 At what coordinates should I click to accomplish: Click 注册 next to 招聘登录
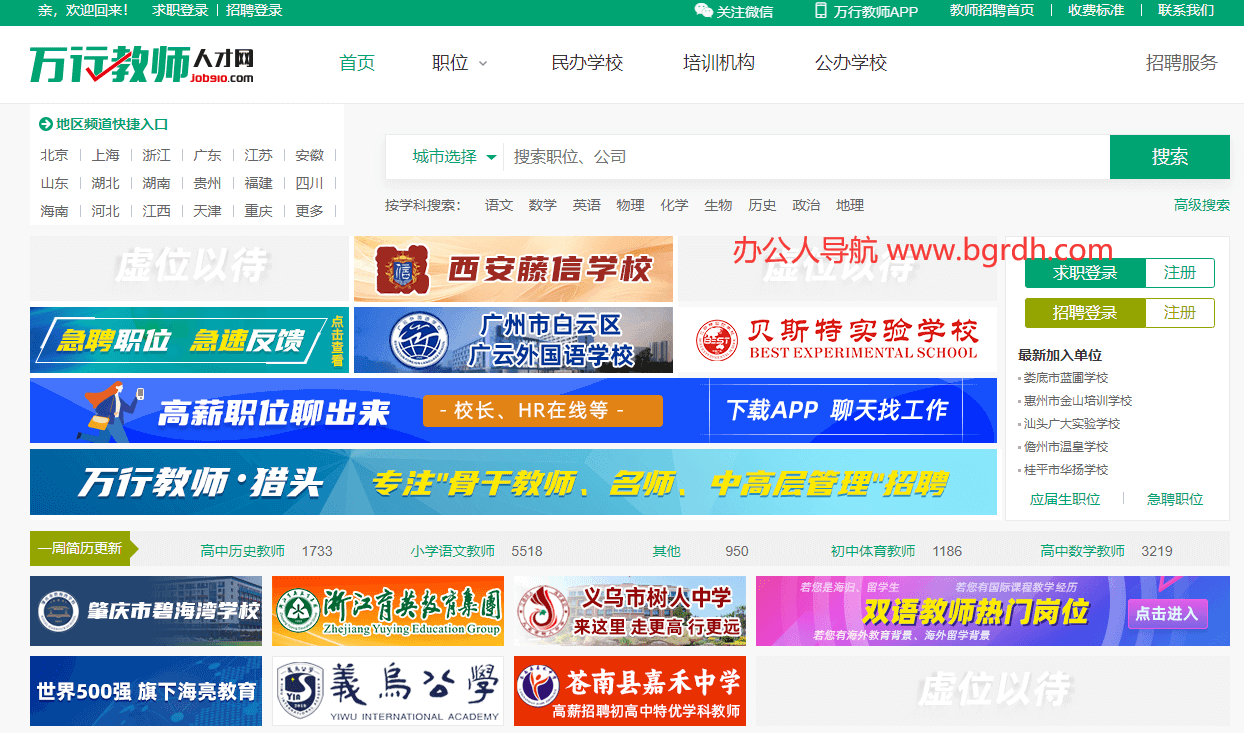click(x=1180, y=313)
